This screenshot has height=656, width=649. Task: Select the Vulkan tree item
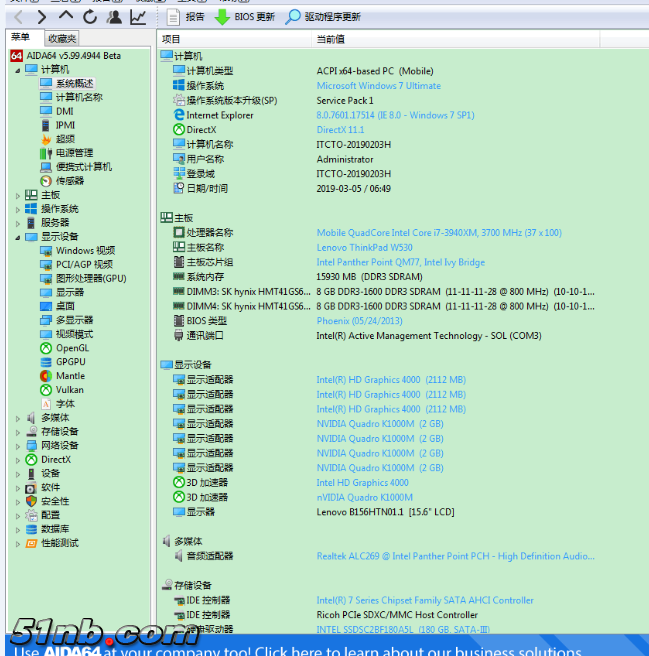coord(69,390)
